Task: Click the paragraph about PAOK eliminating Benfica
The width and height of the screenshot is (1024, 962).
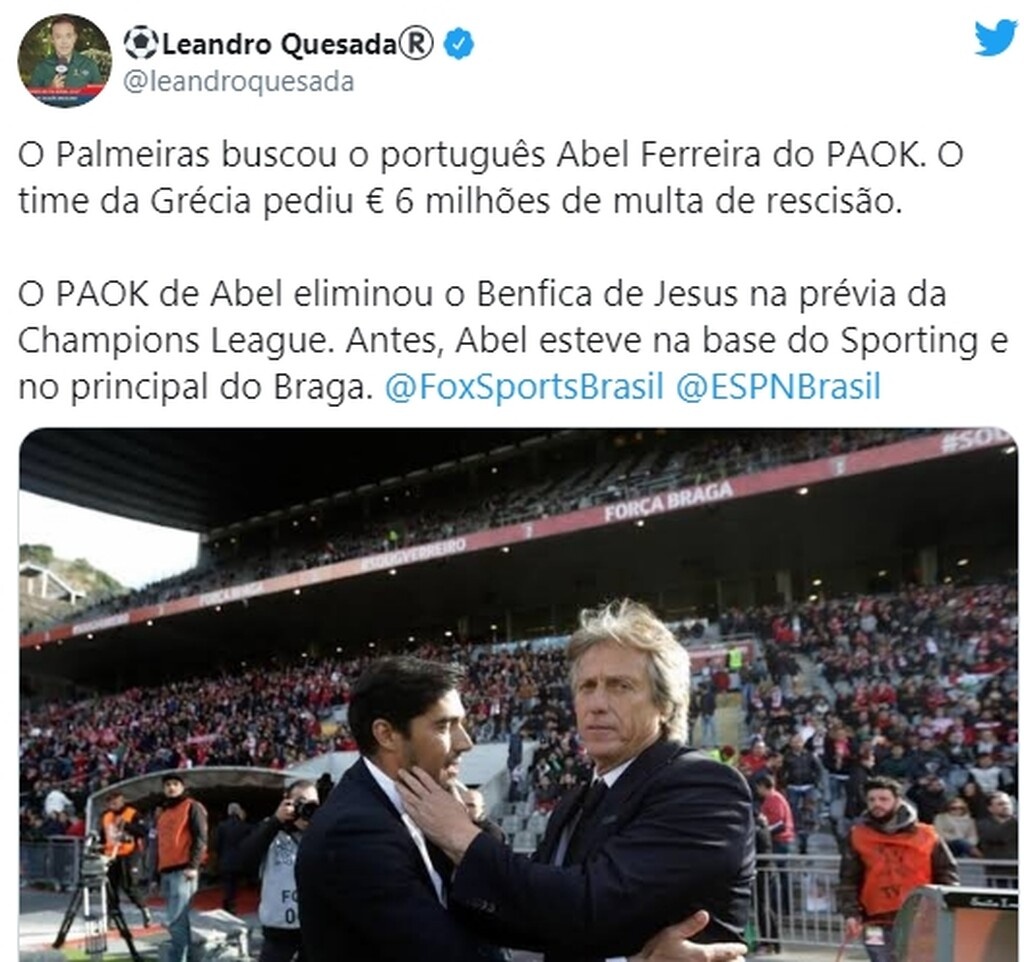Action: point(513,340)
